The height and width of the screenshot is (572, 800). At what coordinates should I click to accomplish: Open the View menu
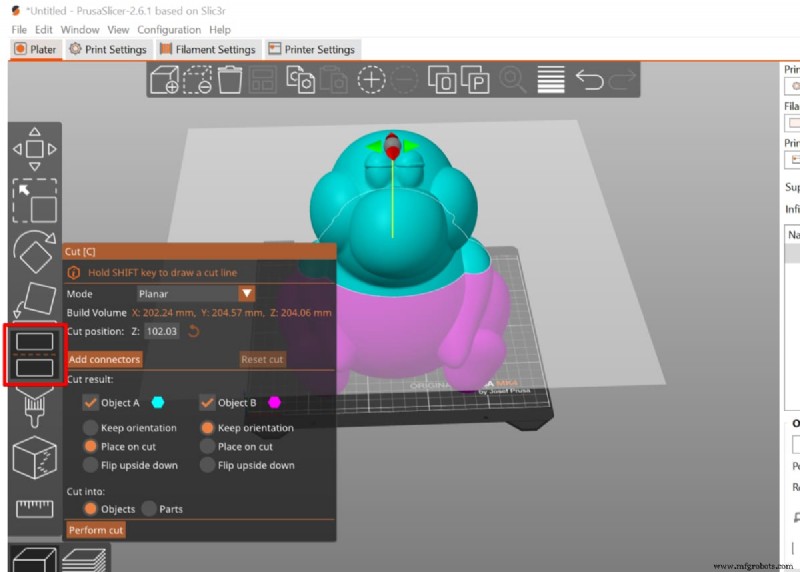118,30
